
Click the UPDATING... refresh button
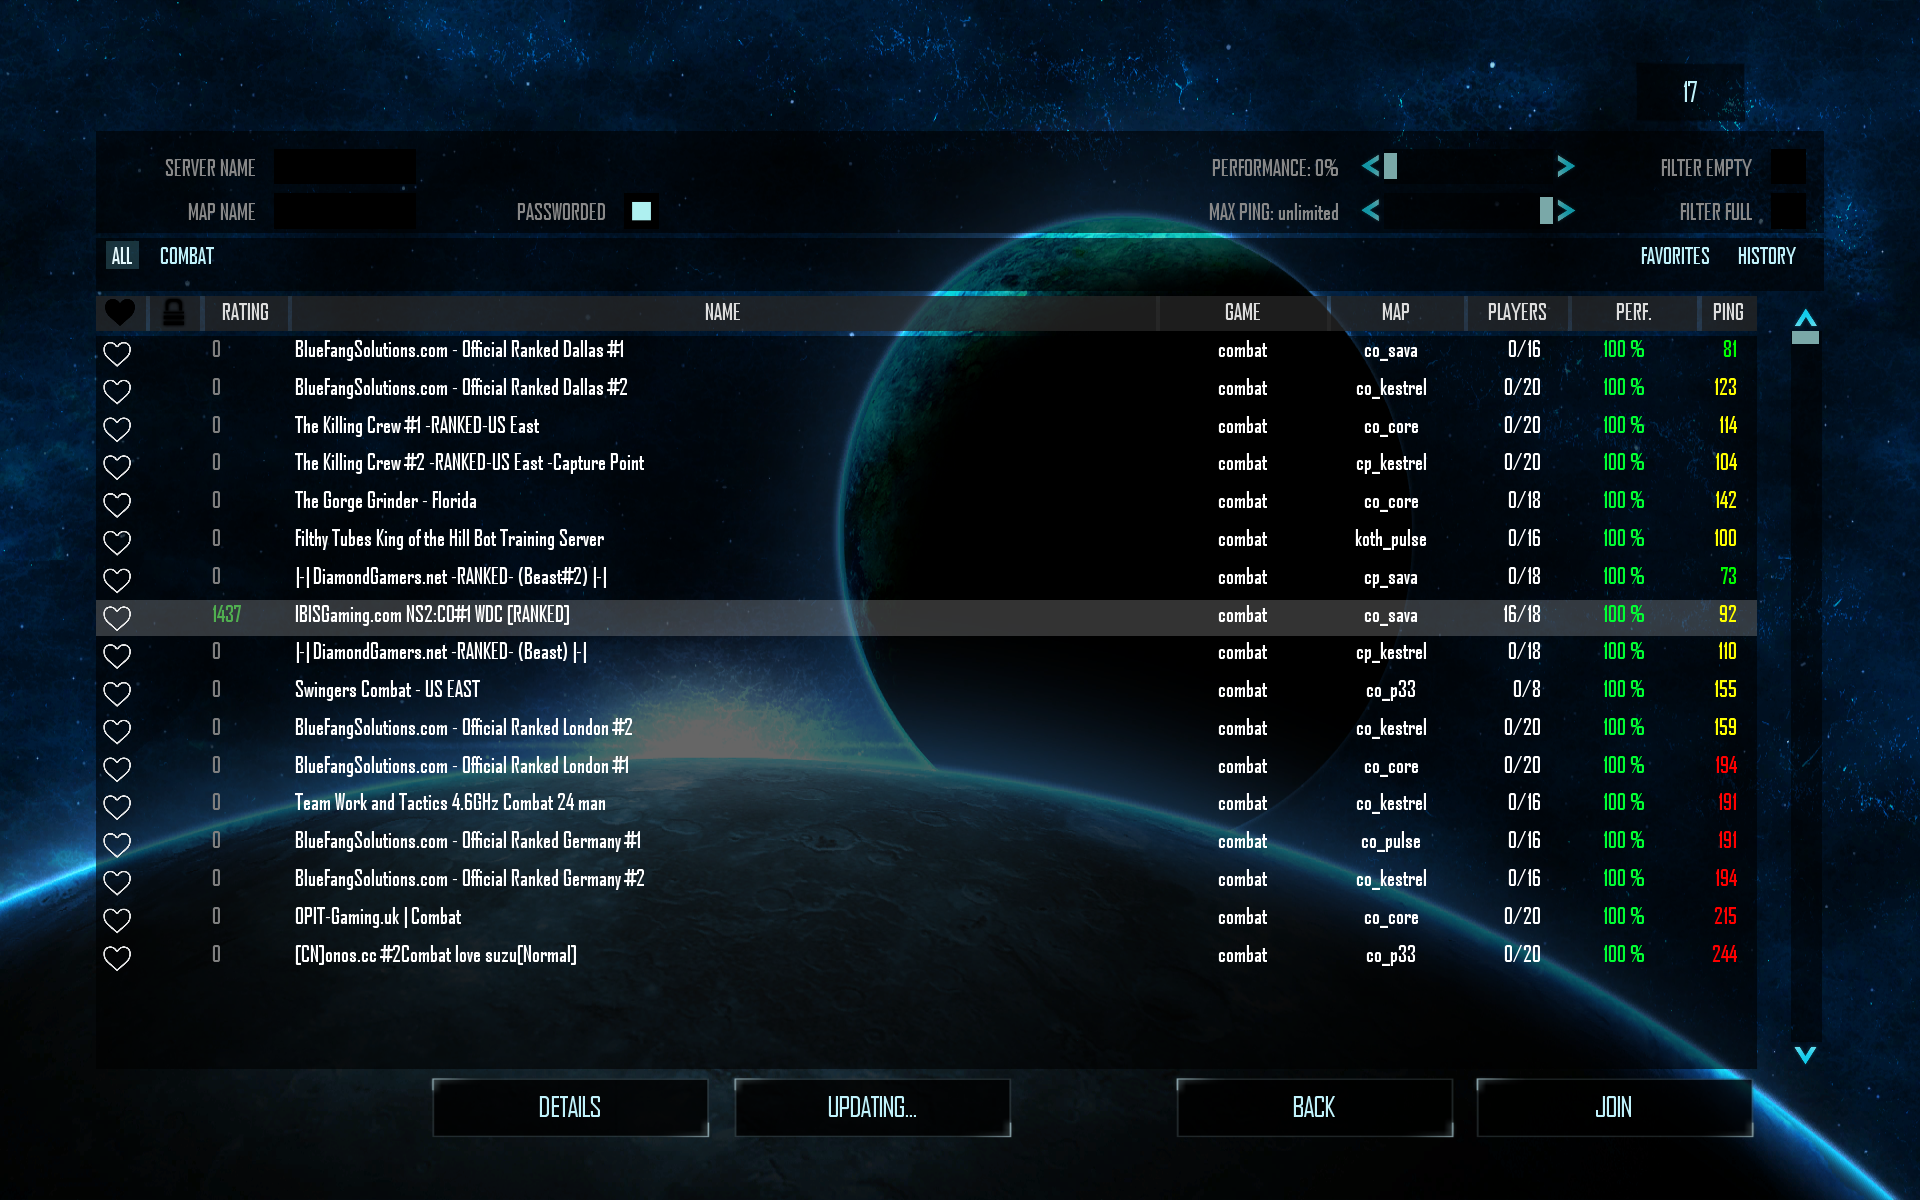(872, 1107)
